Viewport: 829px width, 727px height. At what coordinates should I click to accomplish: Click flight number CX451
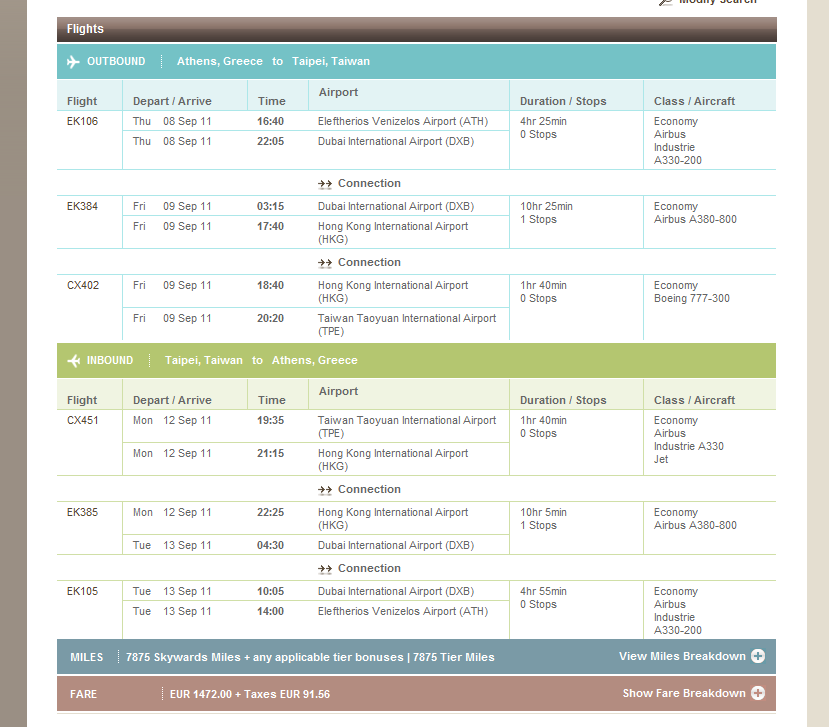coord(82,420)
